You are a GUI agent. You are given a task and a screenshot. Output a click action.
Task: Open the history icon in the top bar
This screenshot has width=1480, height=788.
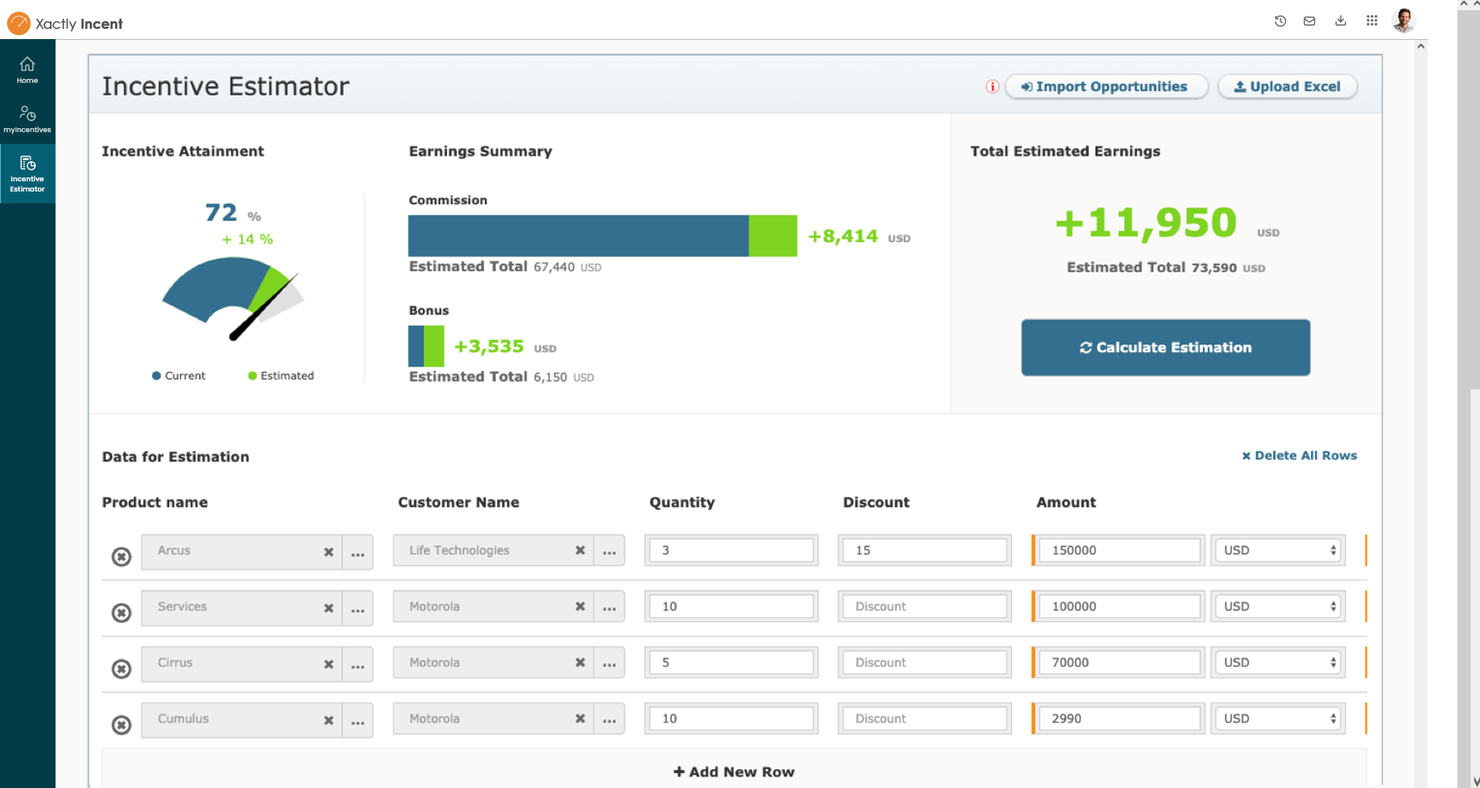tap(1280, 20)
